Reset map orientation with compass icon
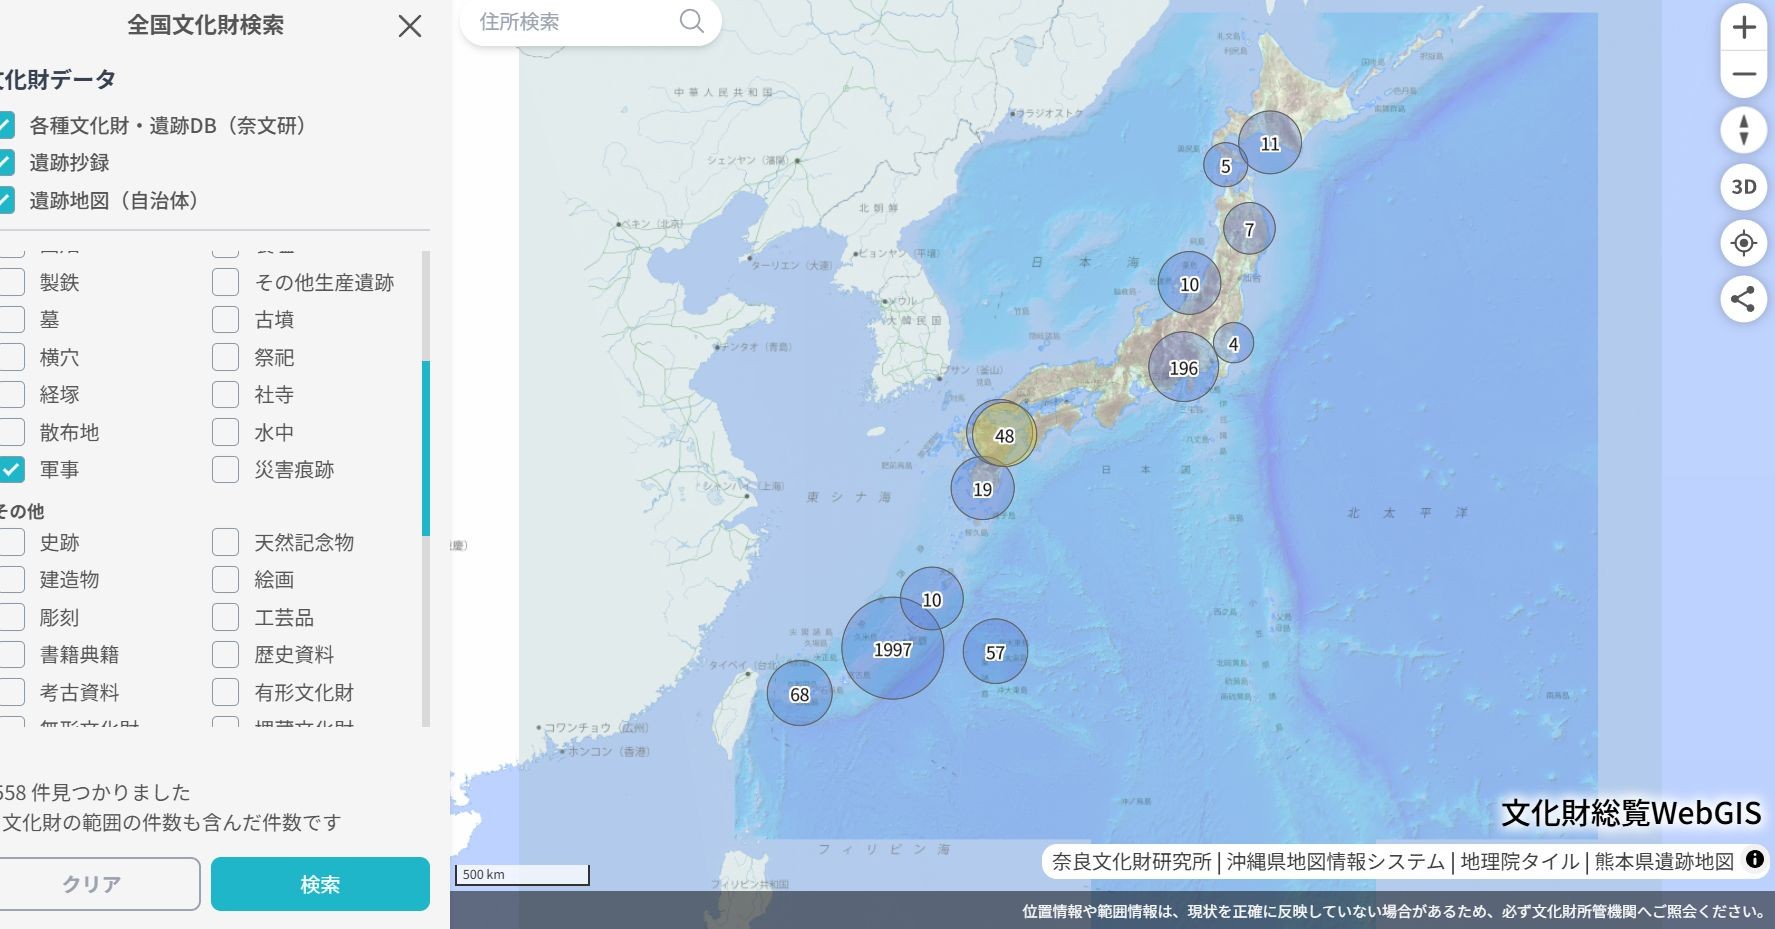 click(1743, 130)
